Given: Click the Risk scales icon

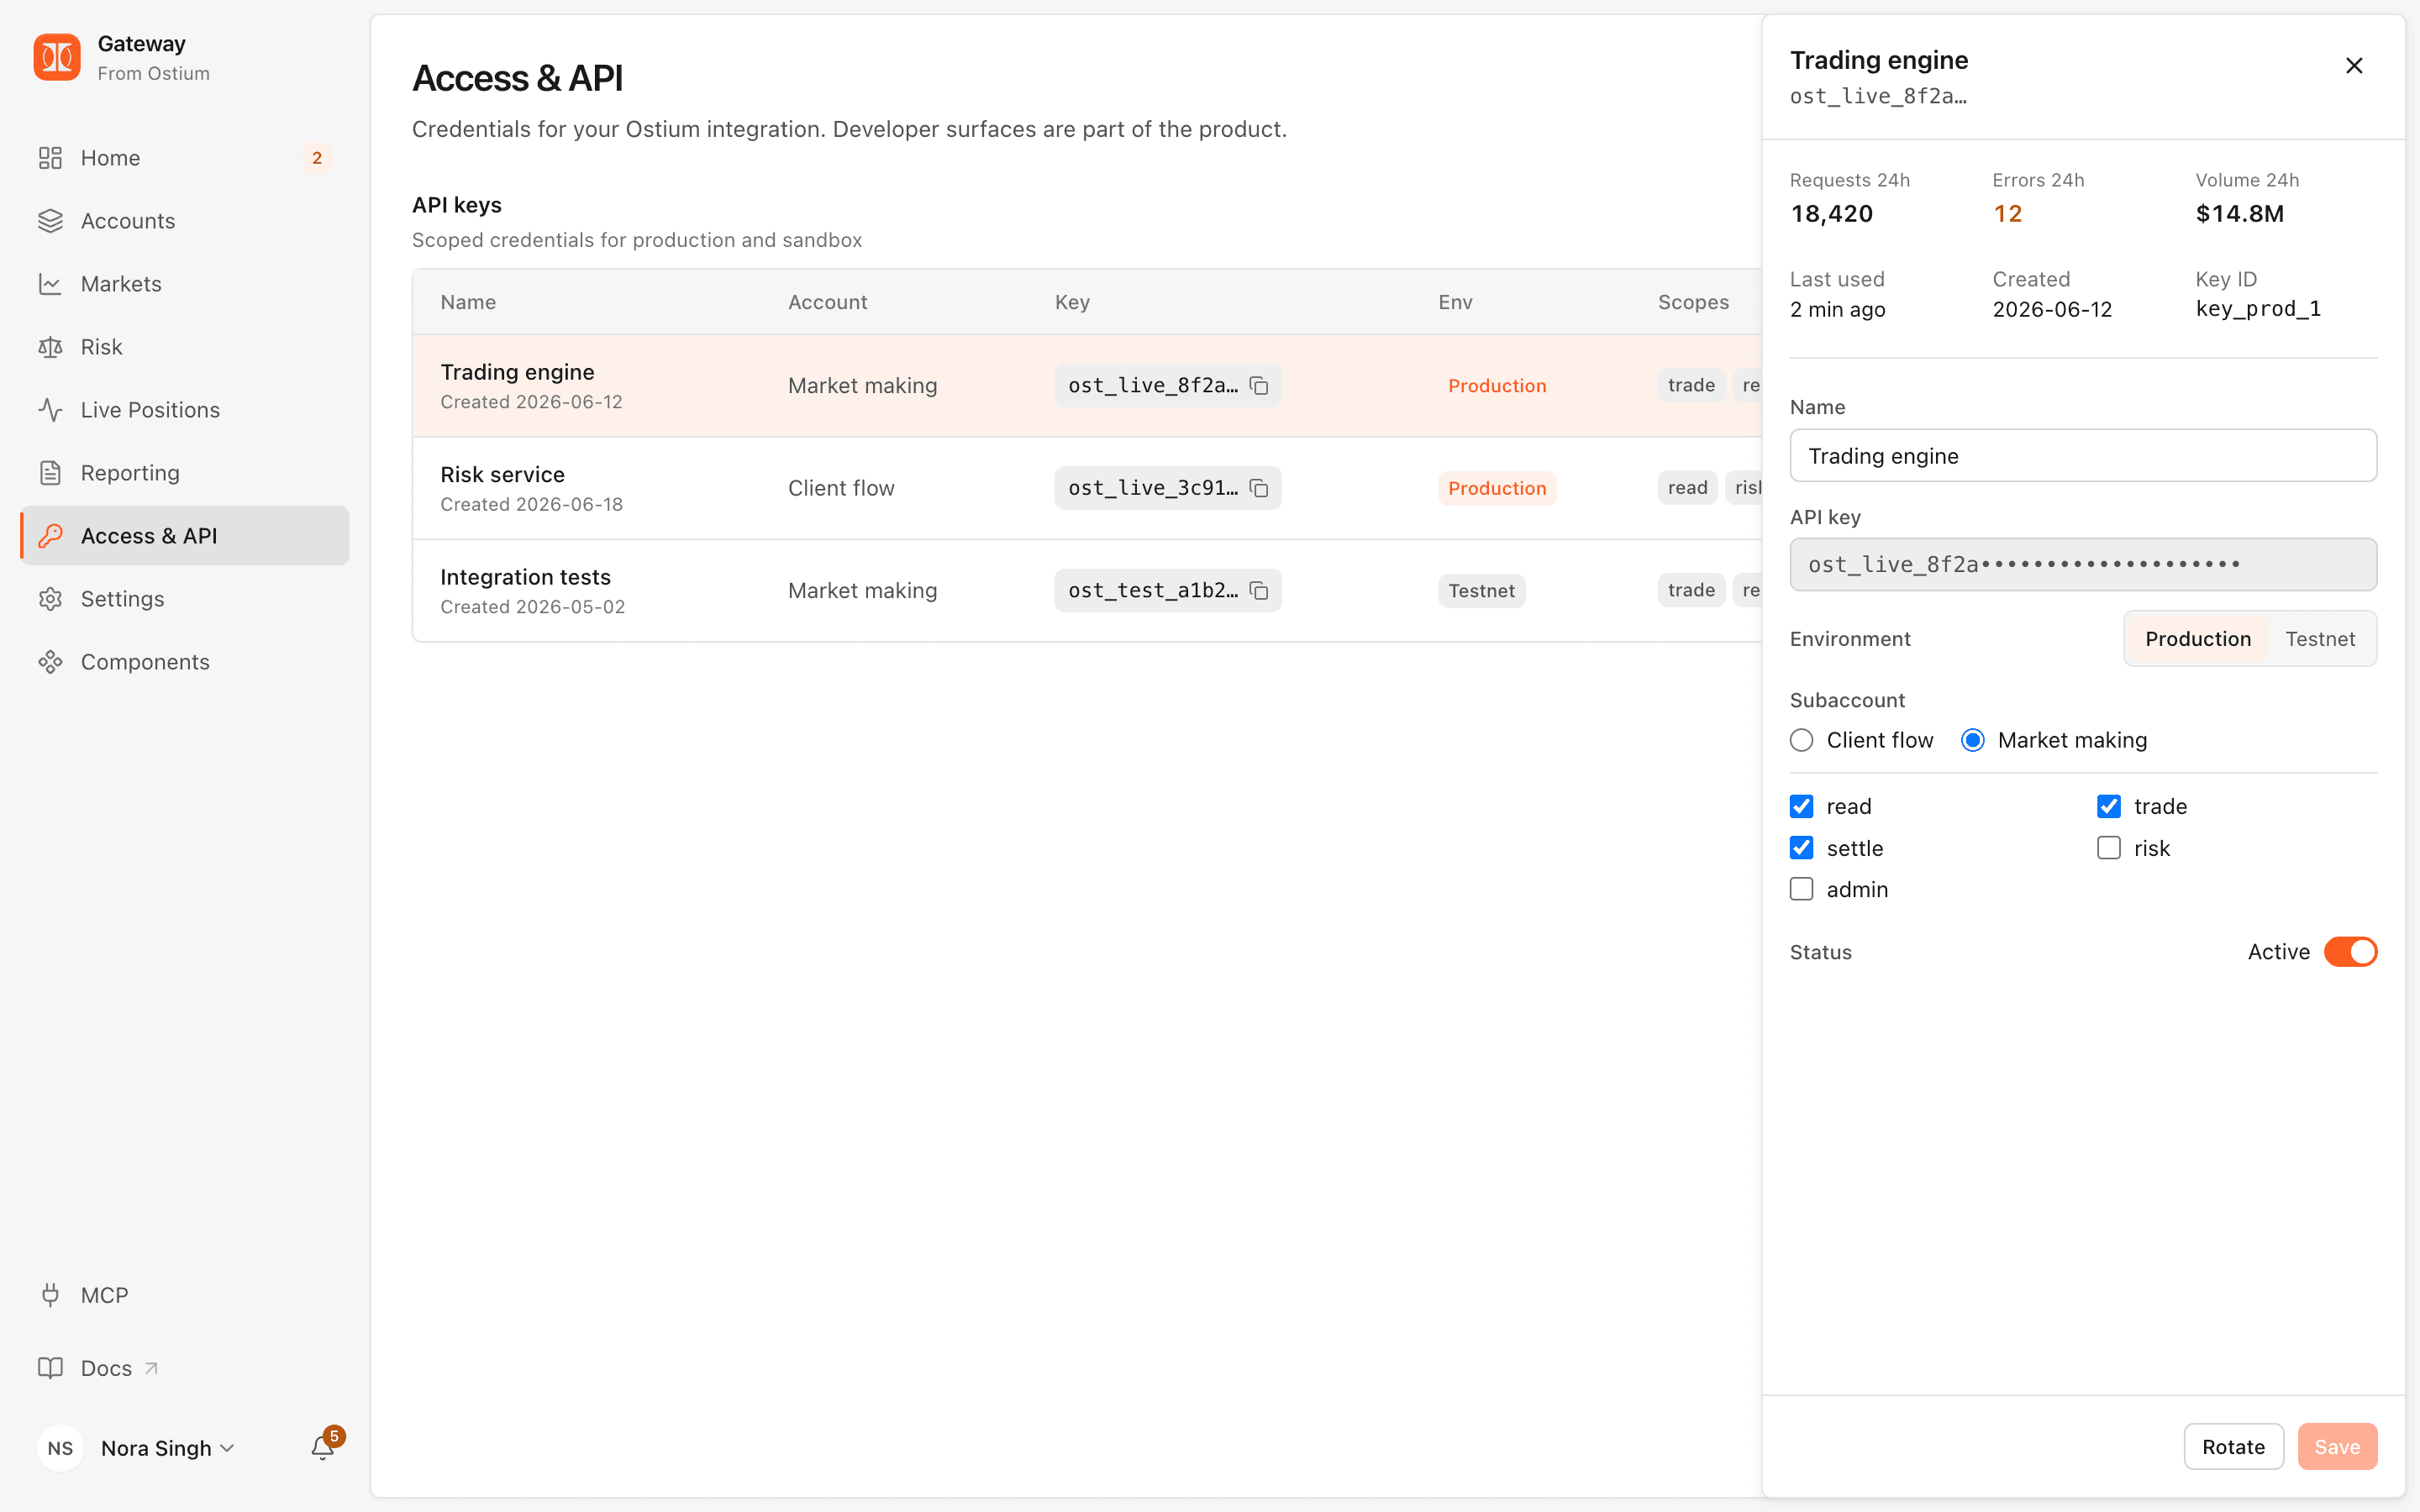Looking at the screenshot, I should [x=50, y=347].
